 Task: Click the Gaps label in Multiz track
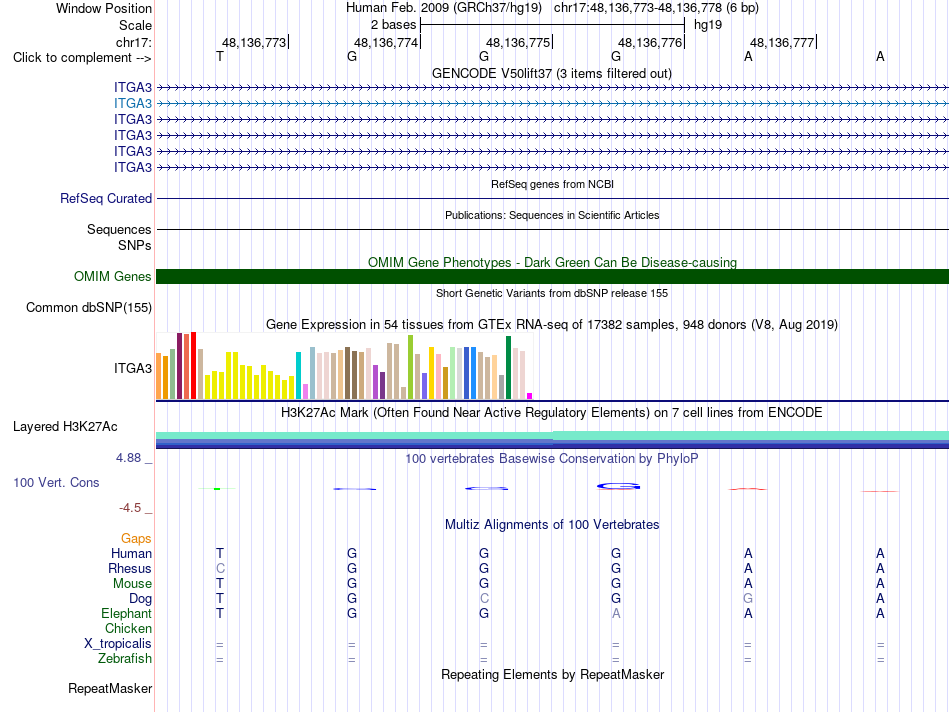[136, 539]
